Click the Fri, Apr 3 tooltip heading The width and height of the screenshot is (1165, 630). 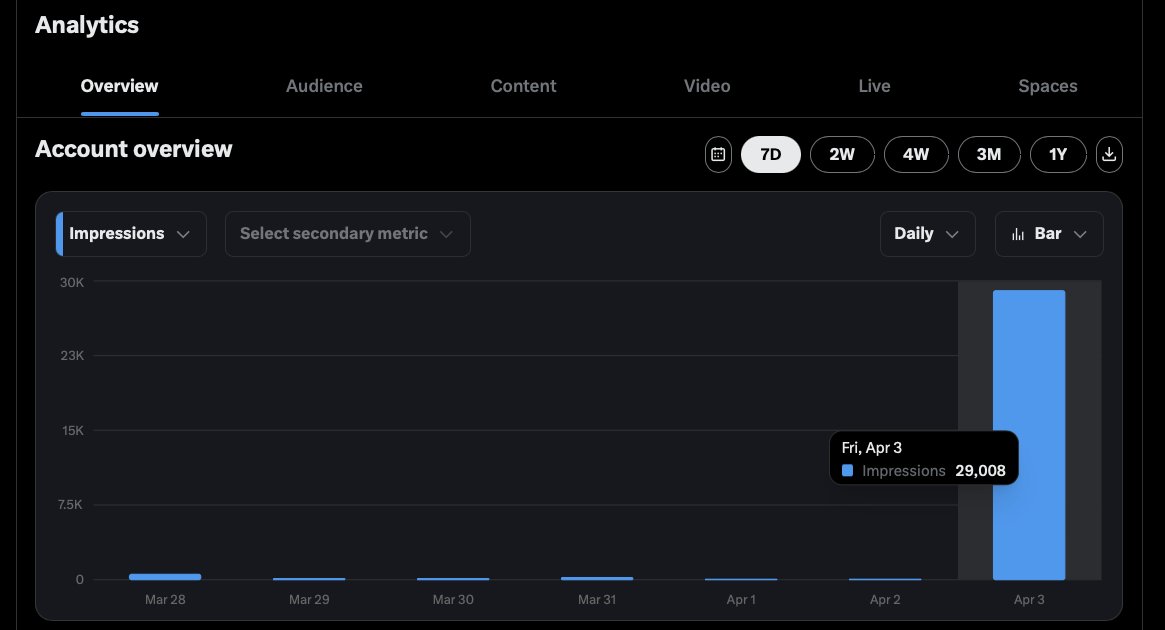(x=872, y=448)
